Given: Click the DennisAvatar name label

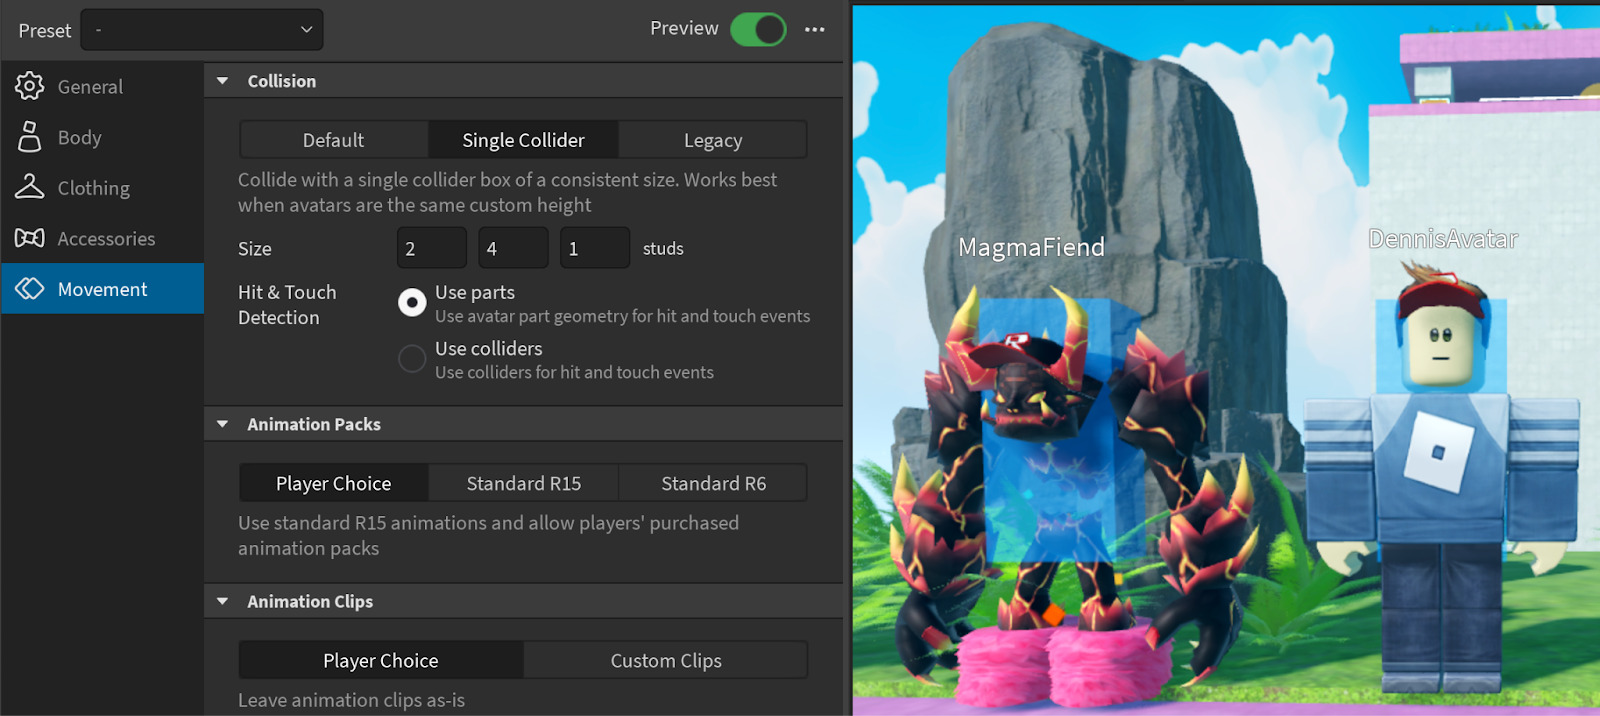Looking at the screenshot, I should (1443, 239).
